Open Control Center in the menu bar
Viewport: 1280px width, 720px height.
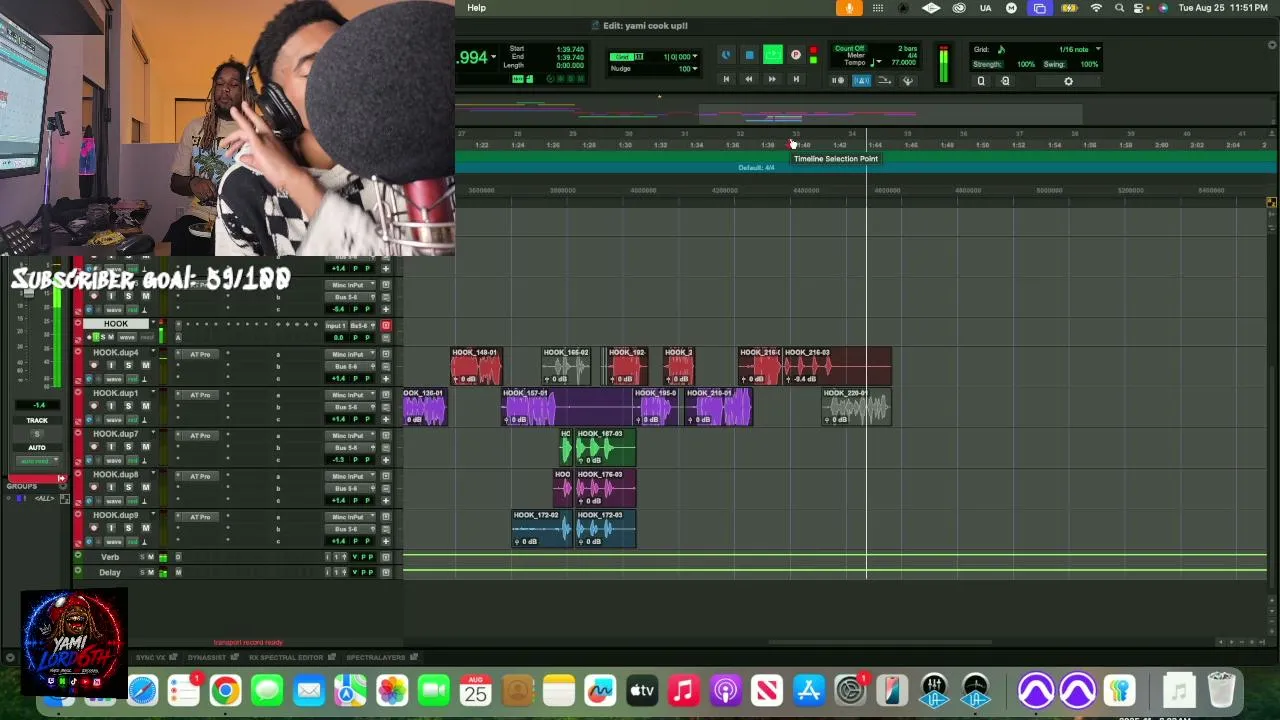click(1141, 8)
